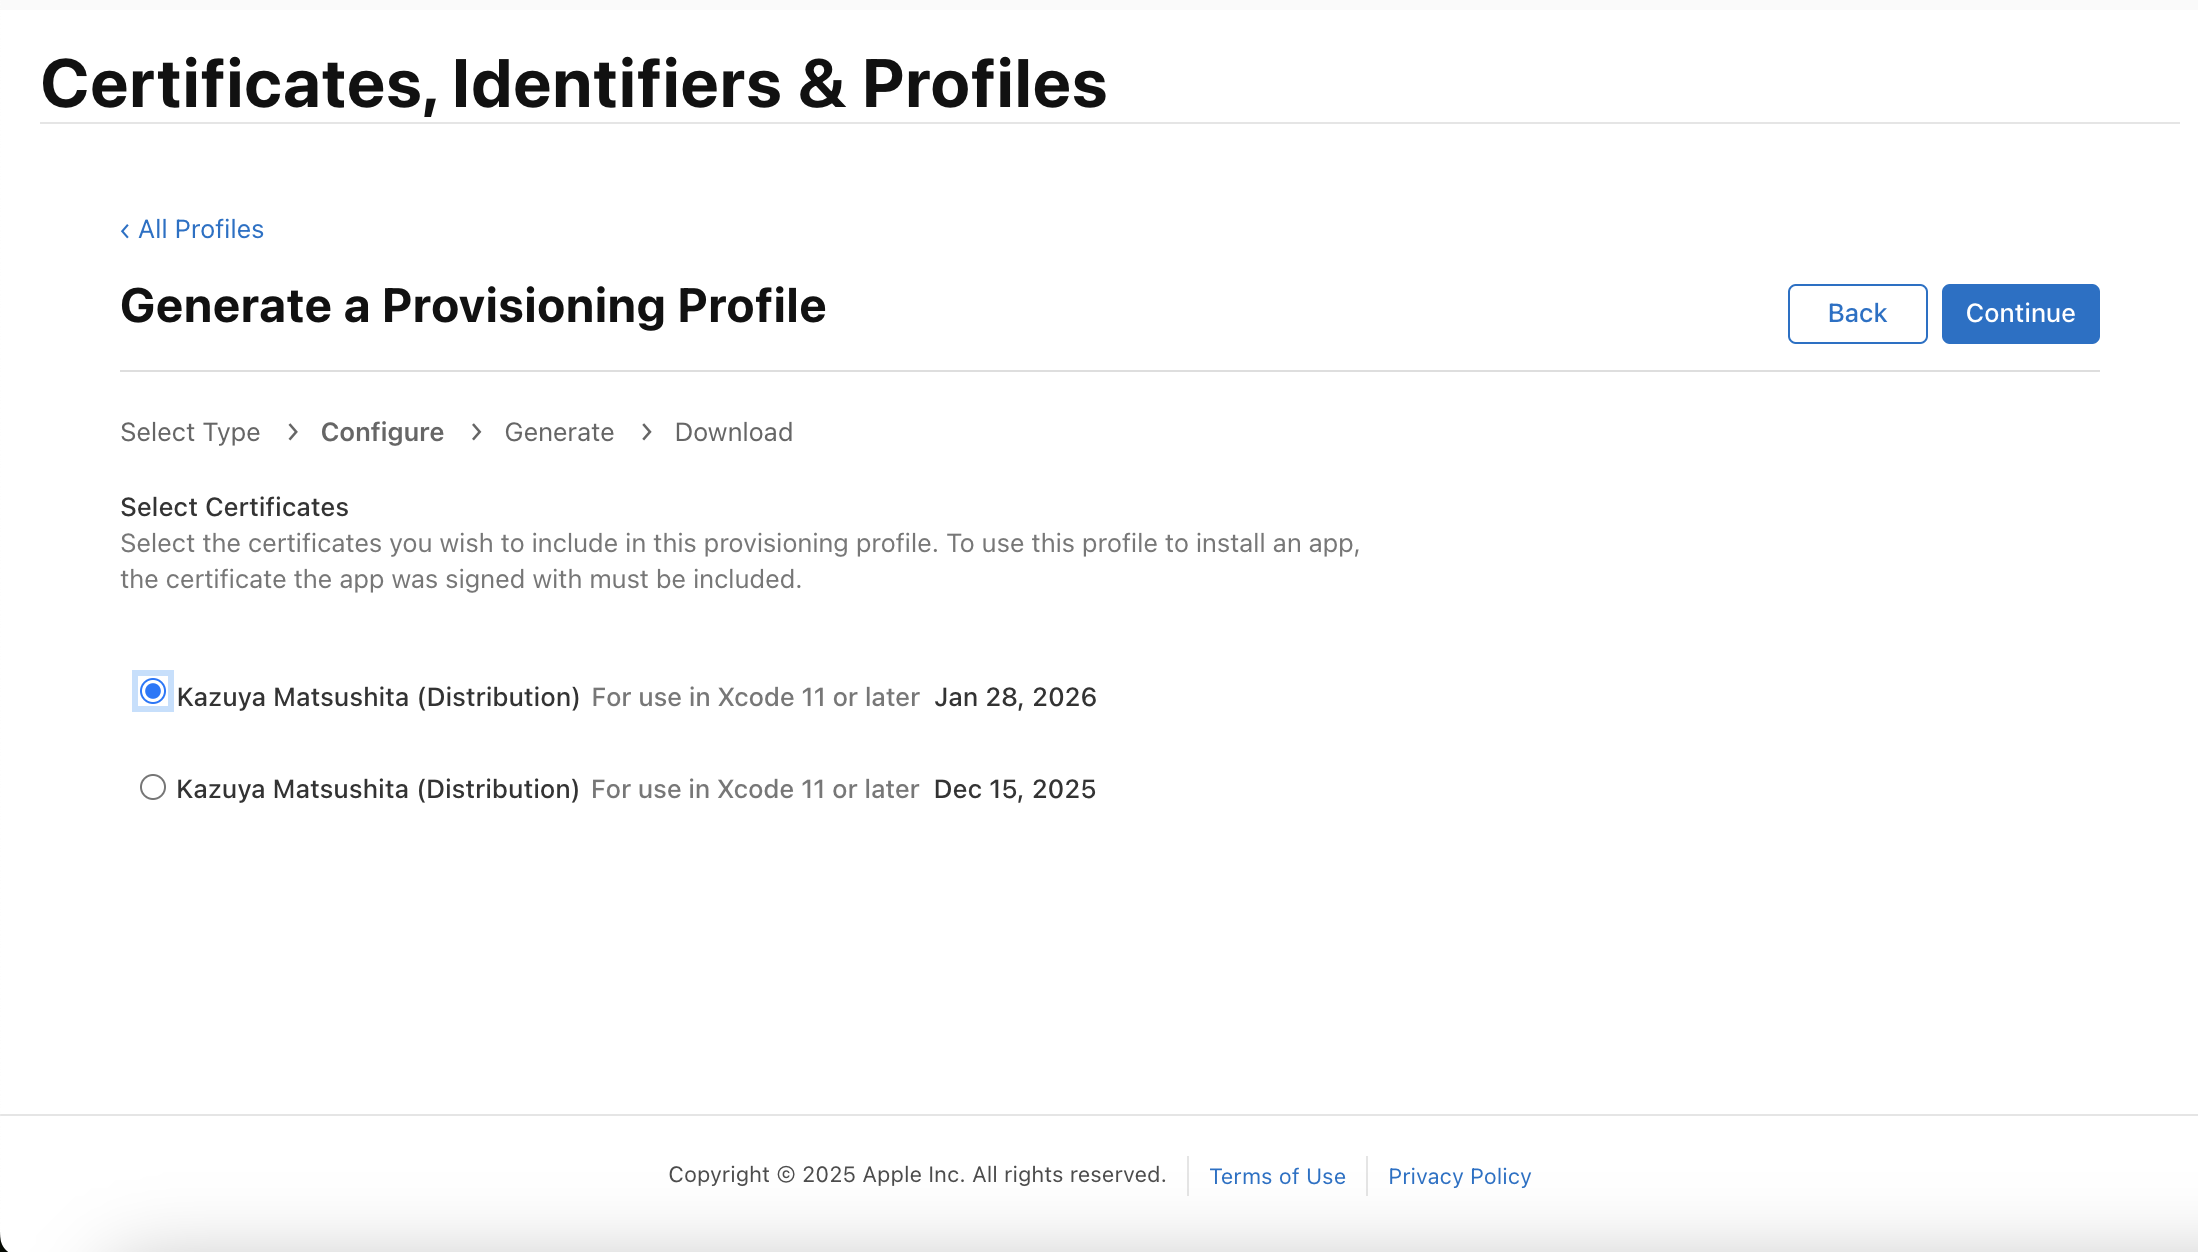Click the Download step label
Image resolution: width=2198 pixels, height=1252 pixels.
pyautogui.click(x=733, y=432)
